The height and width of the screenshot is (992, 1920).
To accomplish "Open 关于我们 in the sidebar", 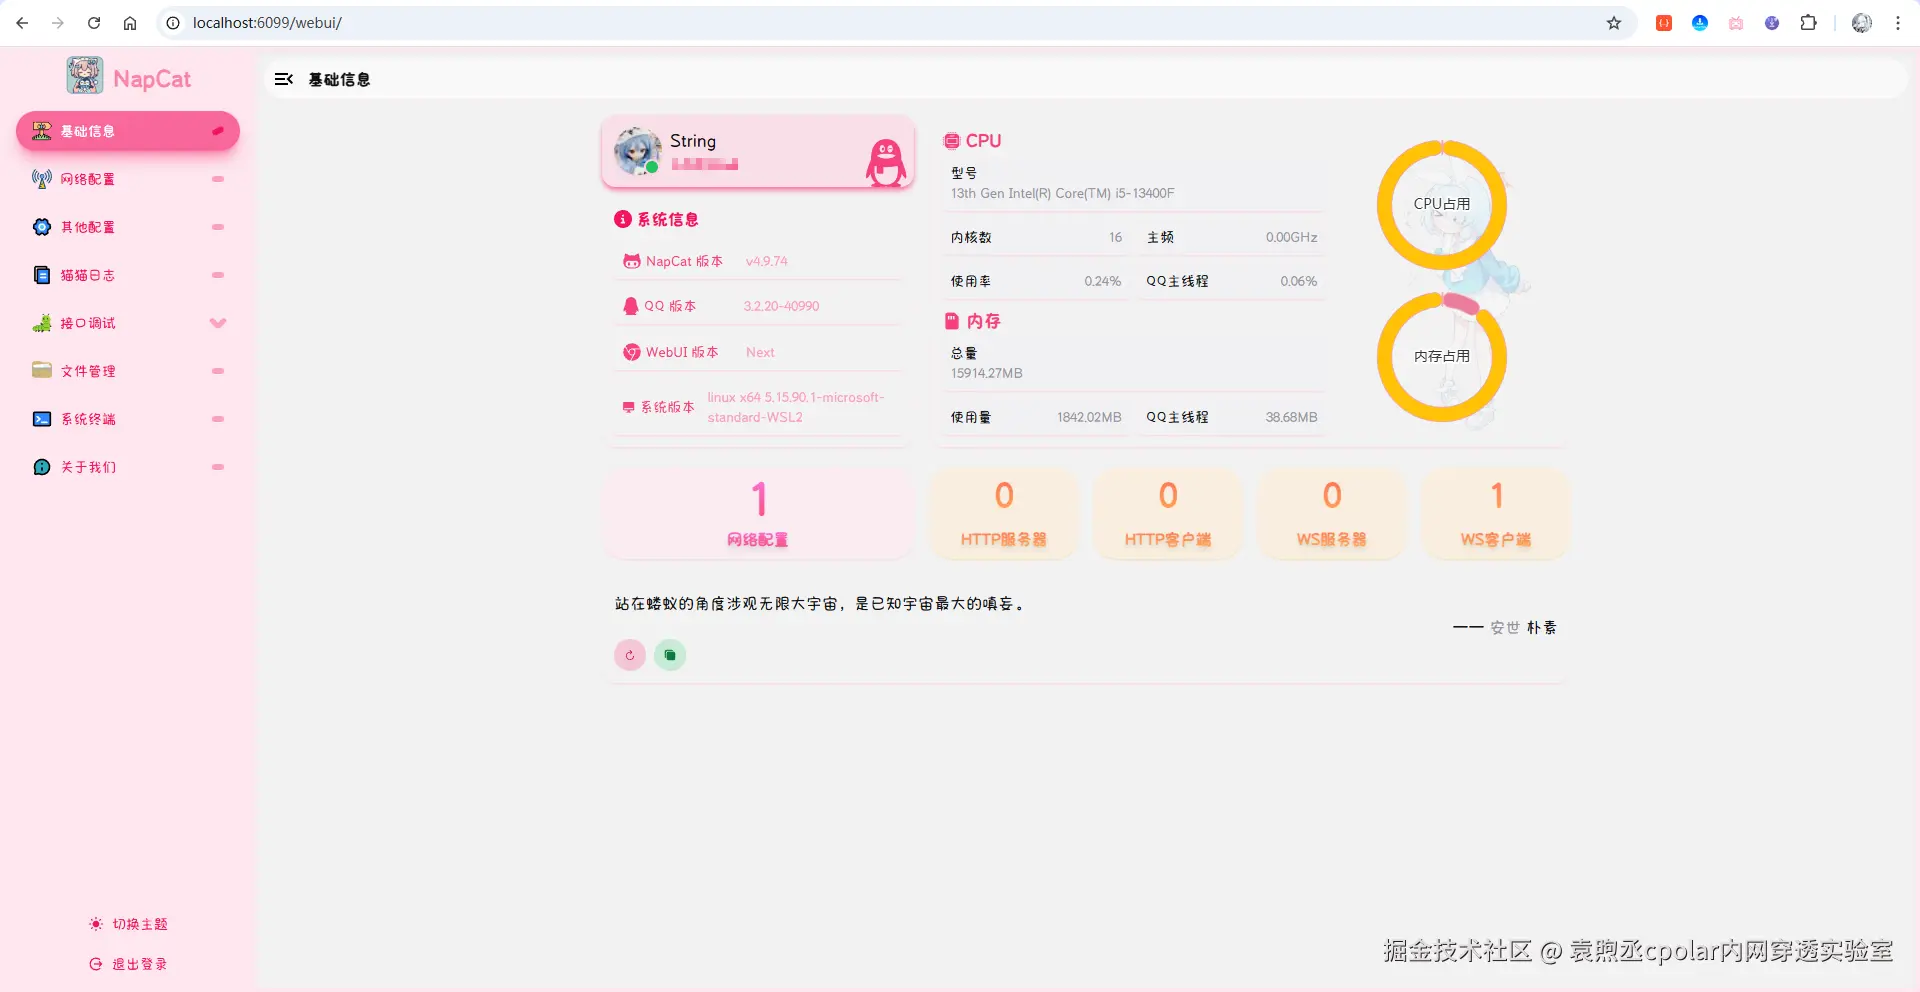I will 128,467.
